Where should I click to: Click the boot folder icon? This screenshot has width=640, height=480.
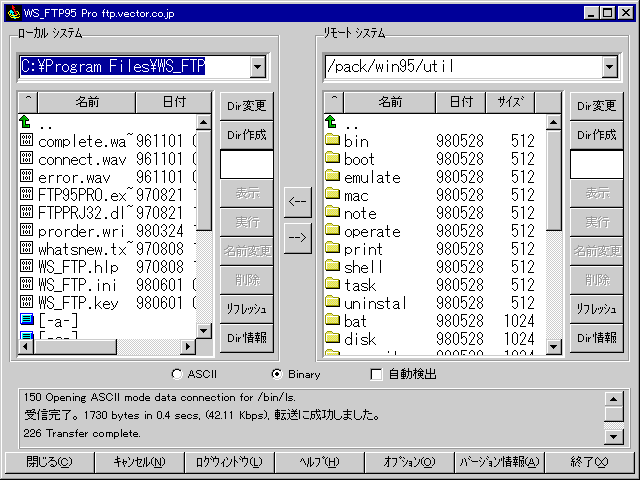click(333, 158)
